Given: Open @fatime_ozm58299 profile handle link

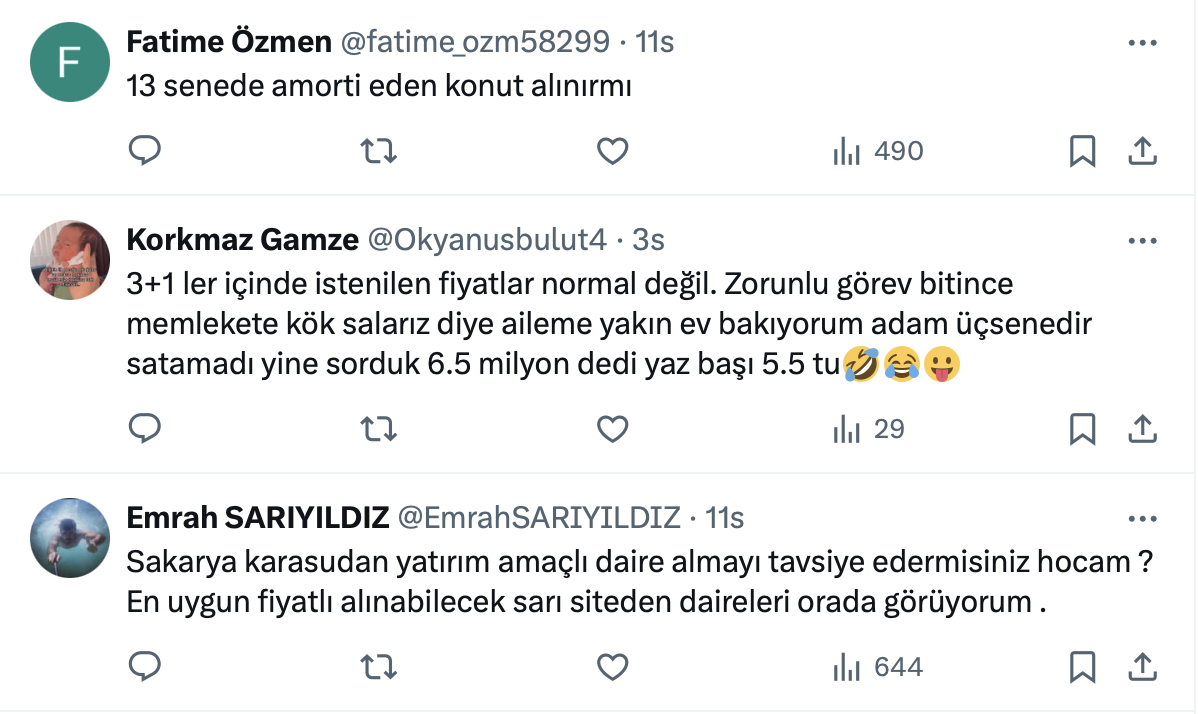Looking at the screenshot, I should tap(476, 42).
